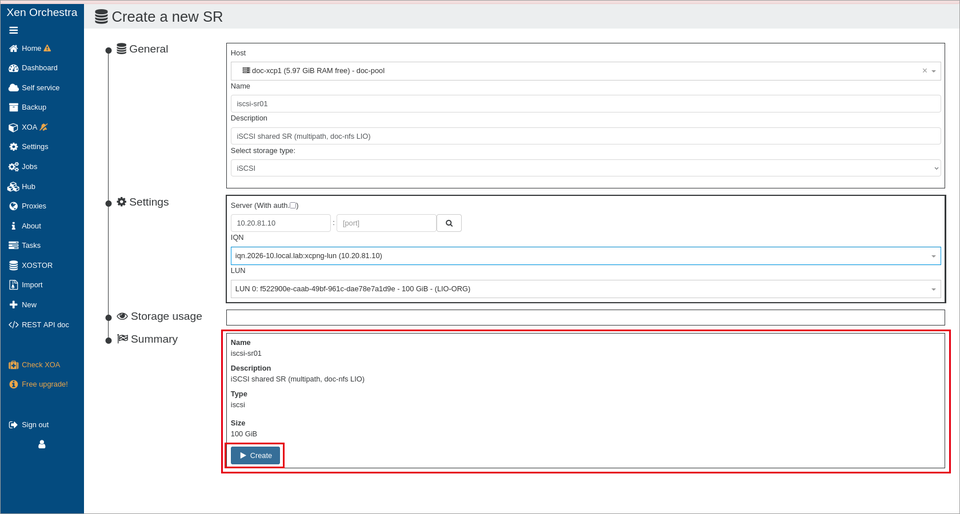
Task: Open the user profile icon in sidebar
Action: click(x=42, y=445)
